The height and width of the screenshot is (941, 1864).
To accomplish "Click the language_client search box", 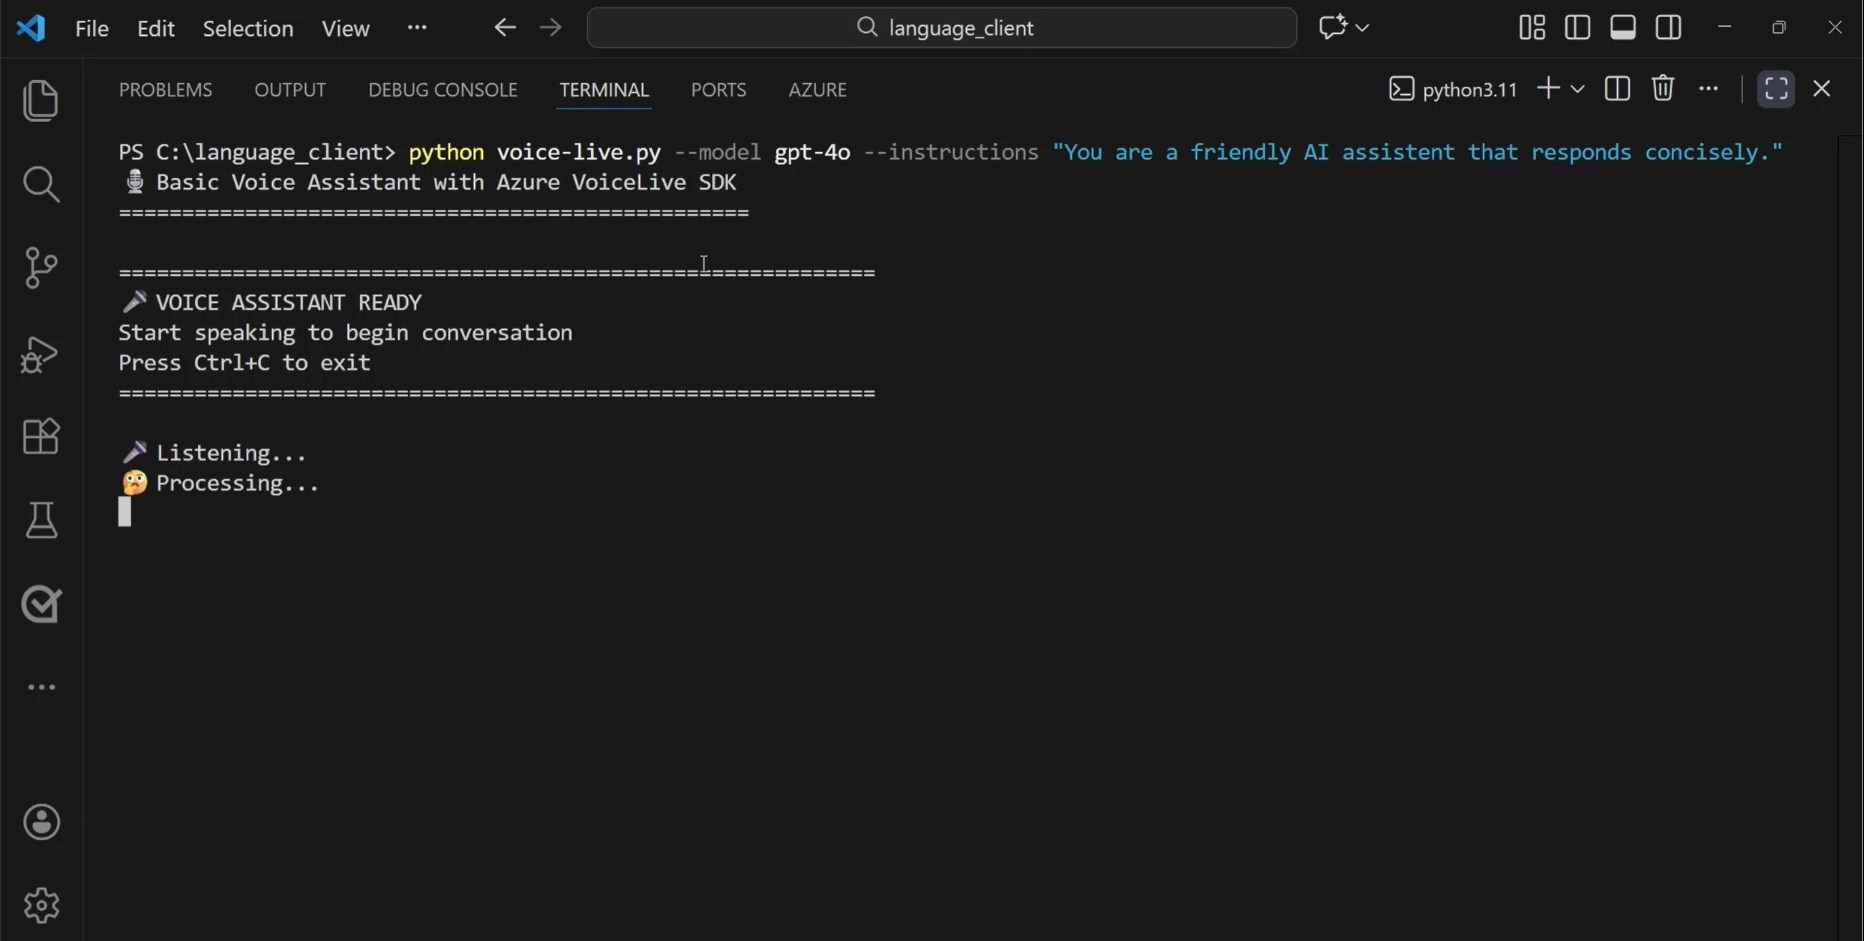I will [x=942, y=28].
